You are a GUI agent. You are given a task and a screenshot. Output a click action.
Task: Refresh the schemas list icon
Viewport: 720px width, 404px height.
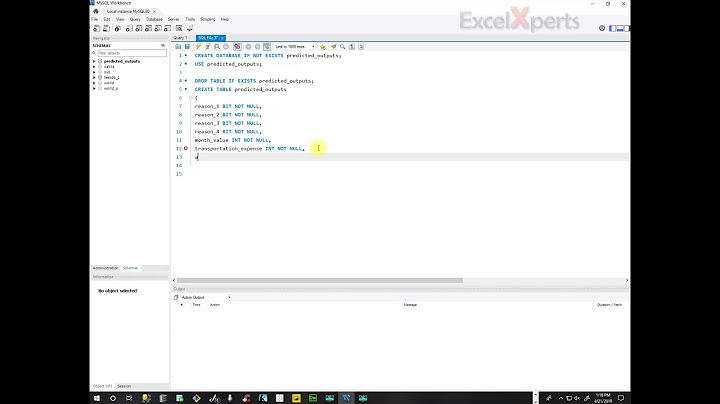click(x=163, y=45)
